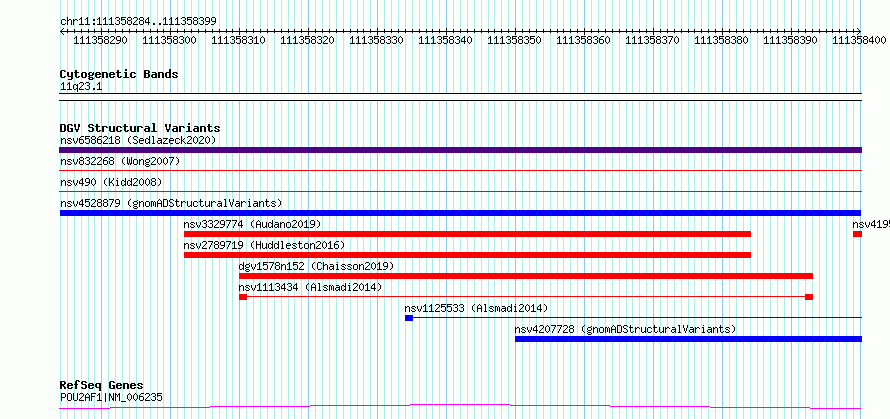Click the thin red nsv832268 variant line
The height and width of the screenshot is (419, 890).
pyautogui.click(x=460, y=170)
